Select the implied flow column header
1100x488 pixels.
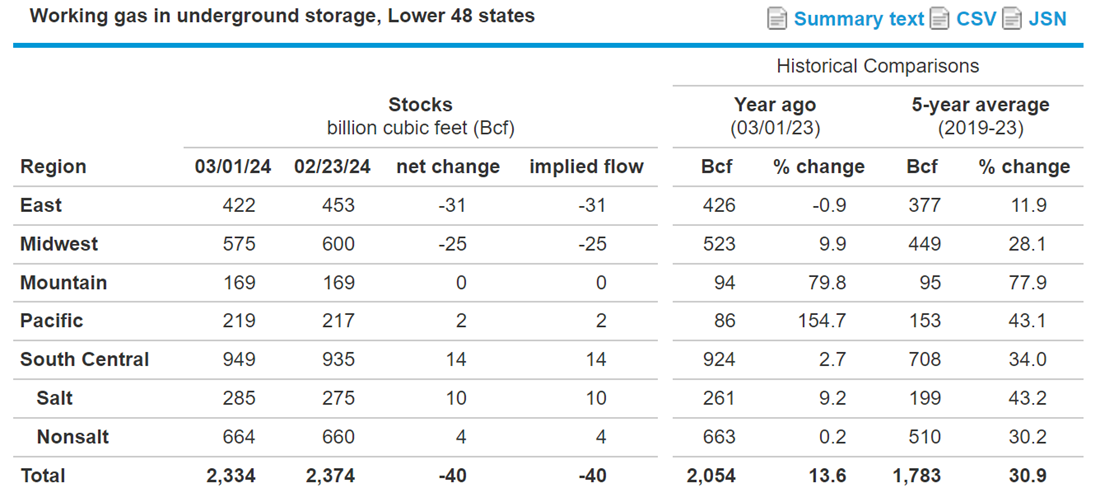click(x=586, y=167)
